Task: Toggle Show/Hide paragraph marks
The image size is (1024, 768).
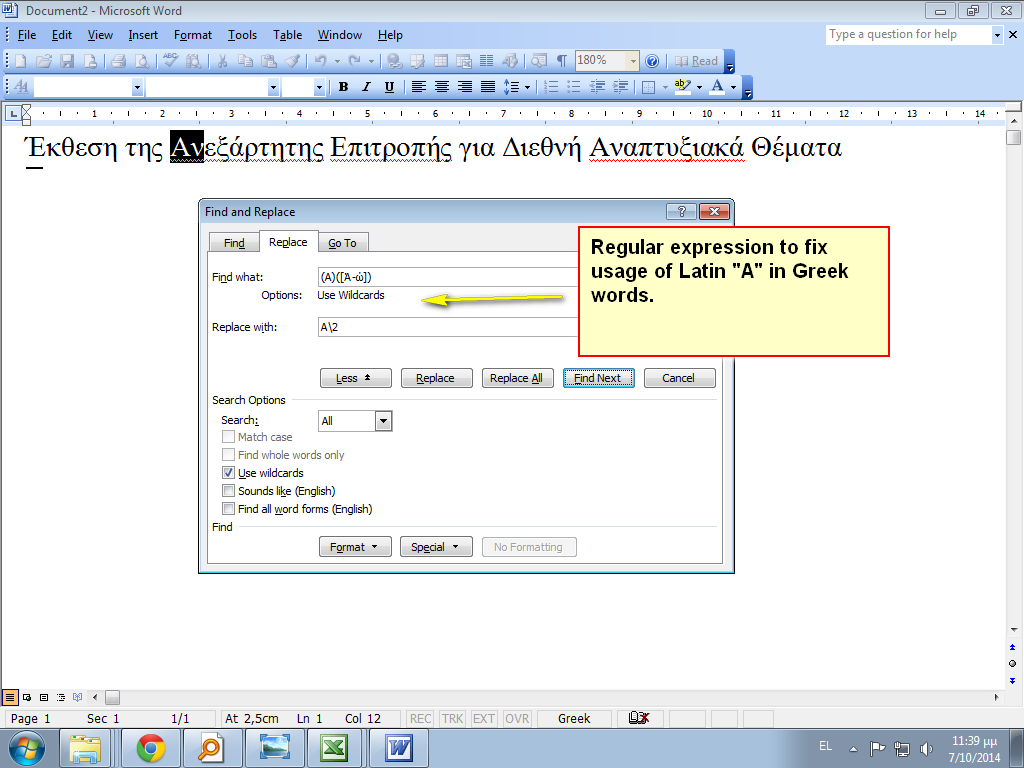Action: (x=561, y=61)
